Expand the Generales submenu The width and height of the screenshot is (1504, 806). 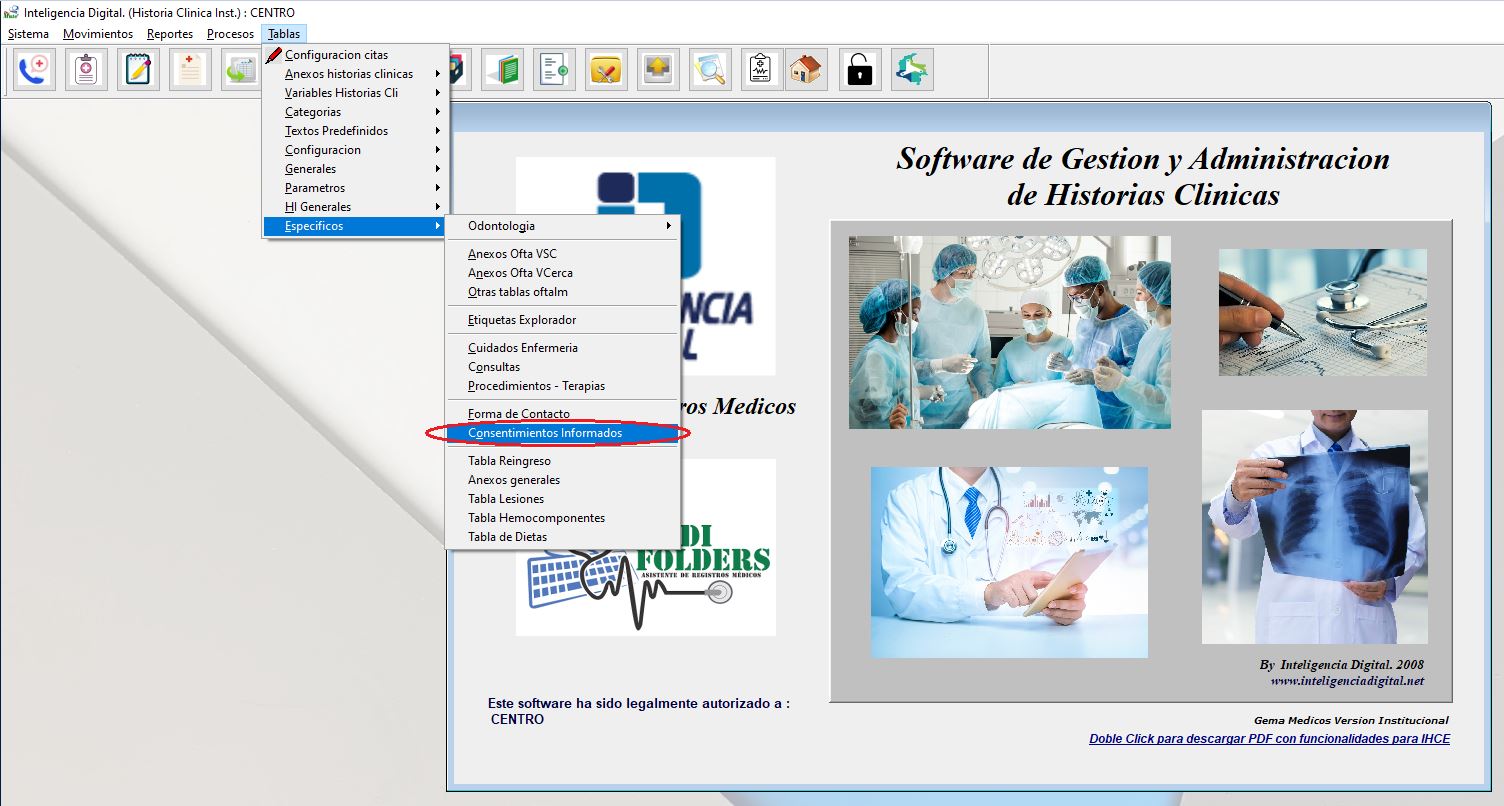click(x=355, y=169)
